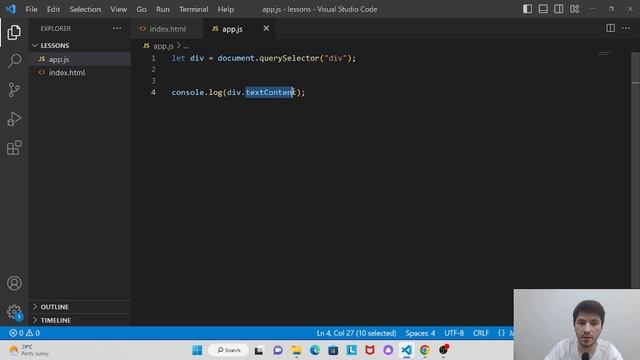Click line number 4 in the gutter
The image size is (640, 360).
(153, 92)
